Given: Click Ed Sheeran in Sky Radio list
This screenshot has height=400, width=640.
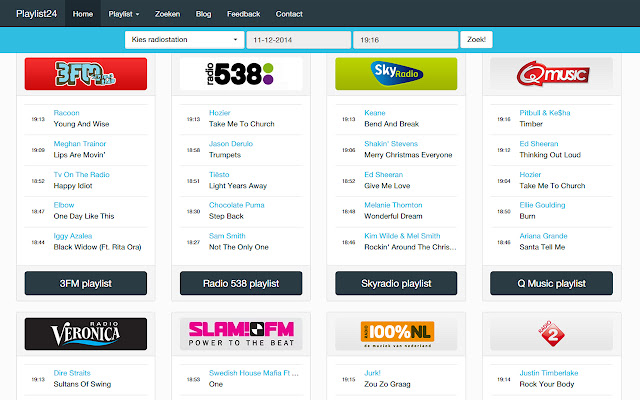Looking at the screenshot, I should 384,174.
